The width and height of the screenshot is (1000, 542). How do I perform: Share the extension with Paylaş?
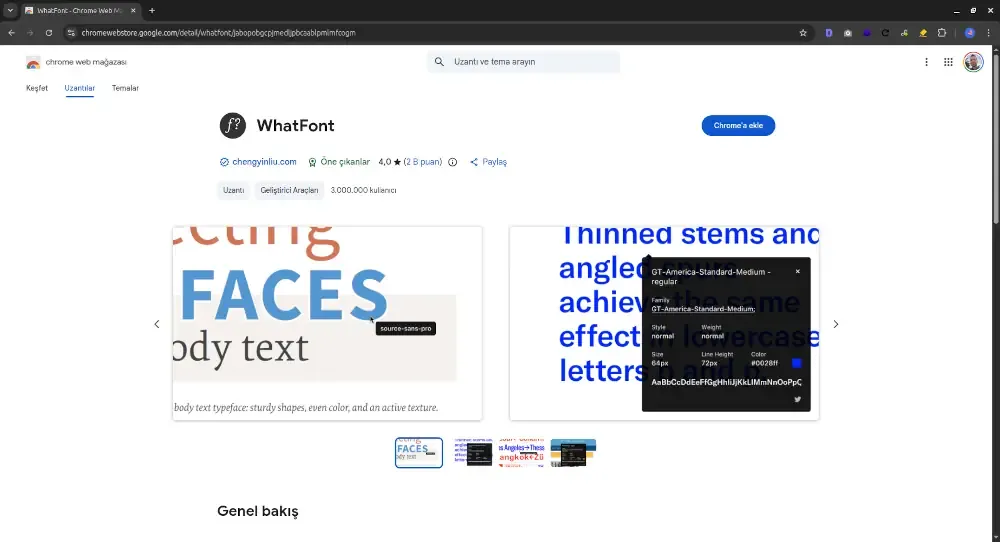[x=489, y=162]
